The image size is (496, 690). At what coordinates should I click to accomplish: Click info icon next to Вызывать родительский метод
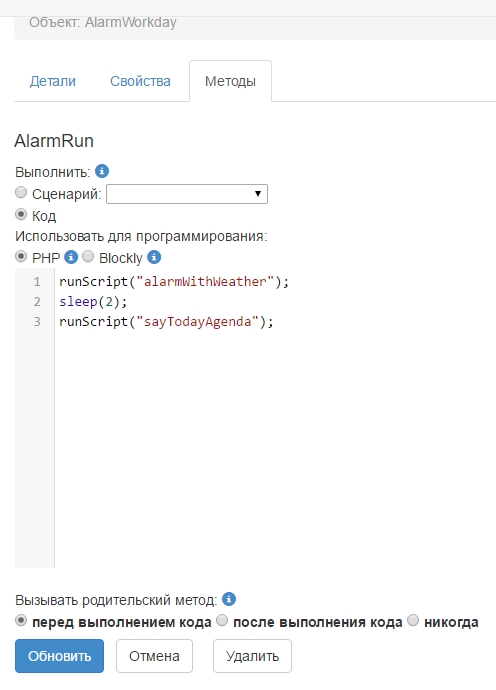pyautogui.click(x=229, y=599)
